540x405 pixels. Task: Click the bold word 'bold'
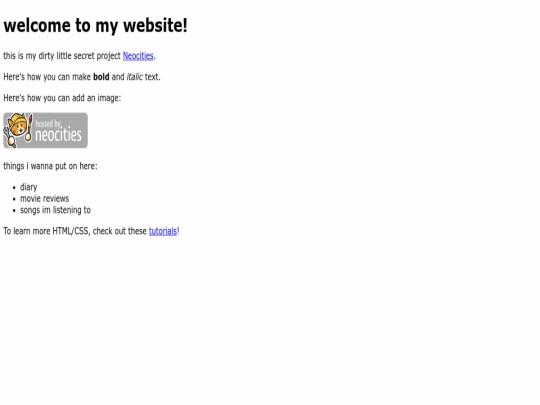(x=101, y=77)
